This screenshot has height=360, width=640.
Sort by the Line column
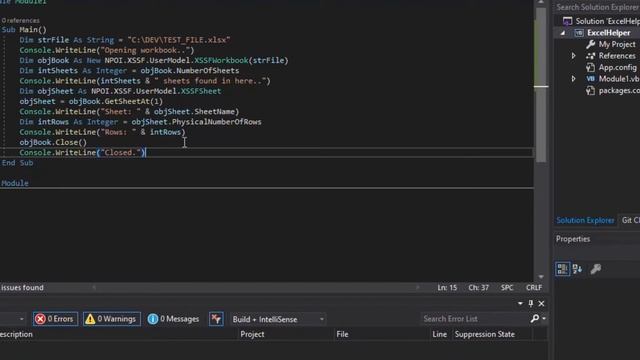pyautogui.click(x=441, y=334)
